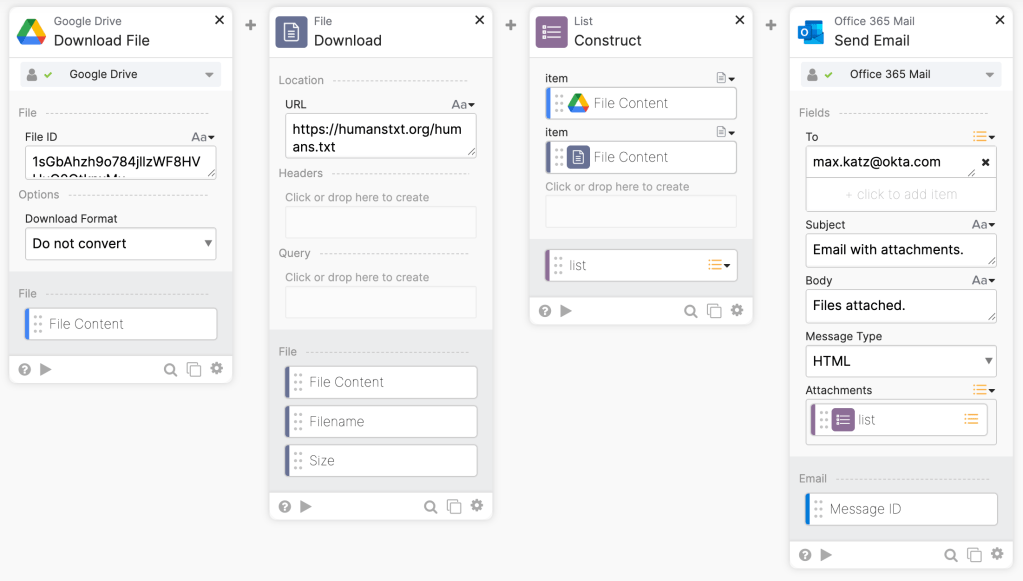Viewport: 1023px width, 581px height.
Task: Duplicate the List Construct card
Action: point(714,310)
